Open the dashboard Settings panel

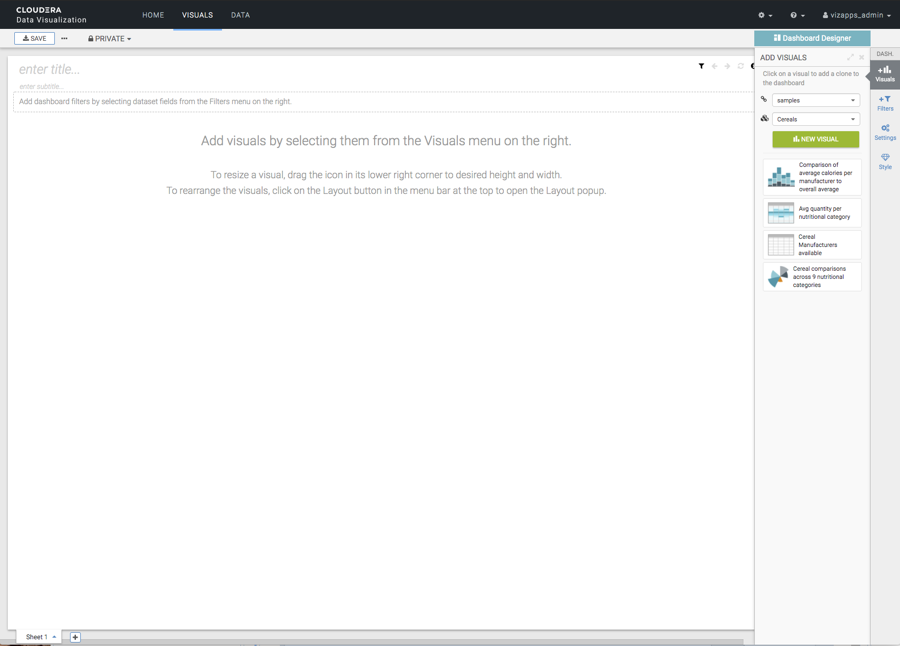click(x=884, y=132)
